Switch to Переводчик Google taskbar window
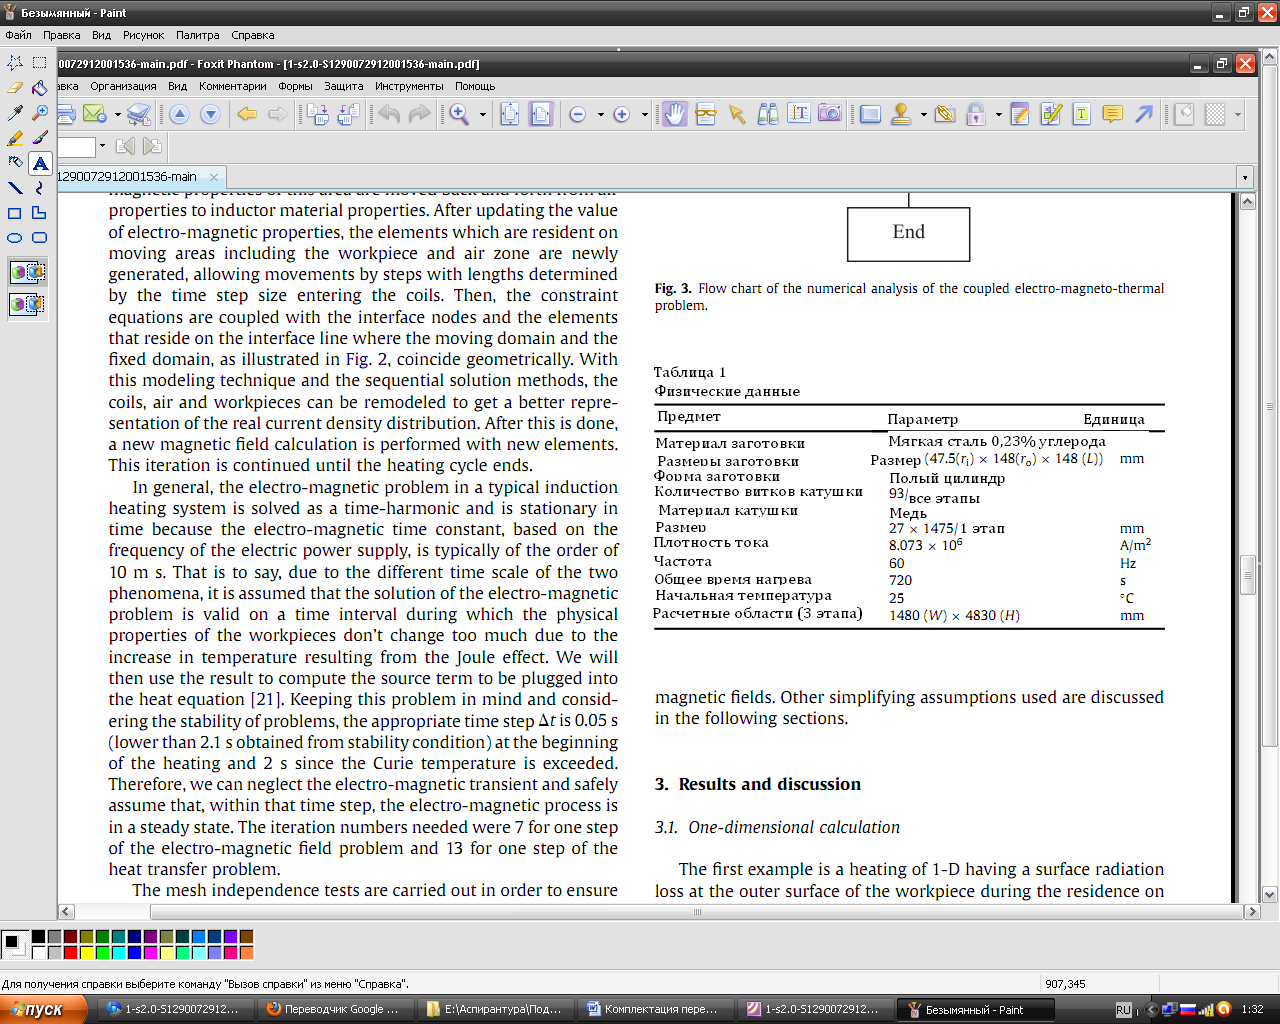Image resolution: width=1280 pixels, height=1024 pixels. pyautogui.click(x=336, y=1009)
